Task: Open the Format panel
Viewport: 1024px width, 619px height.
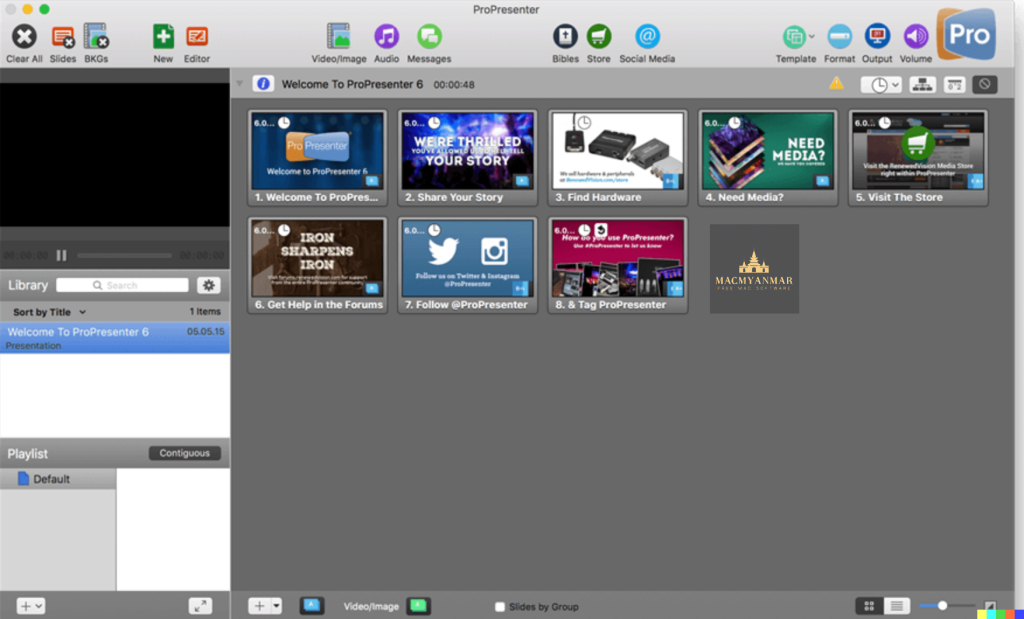Action: point(839,37)
